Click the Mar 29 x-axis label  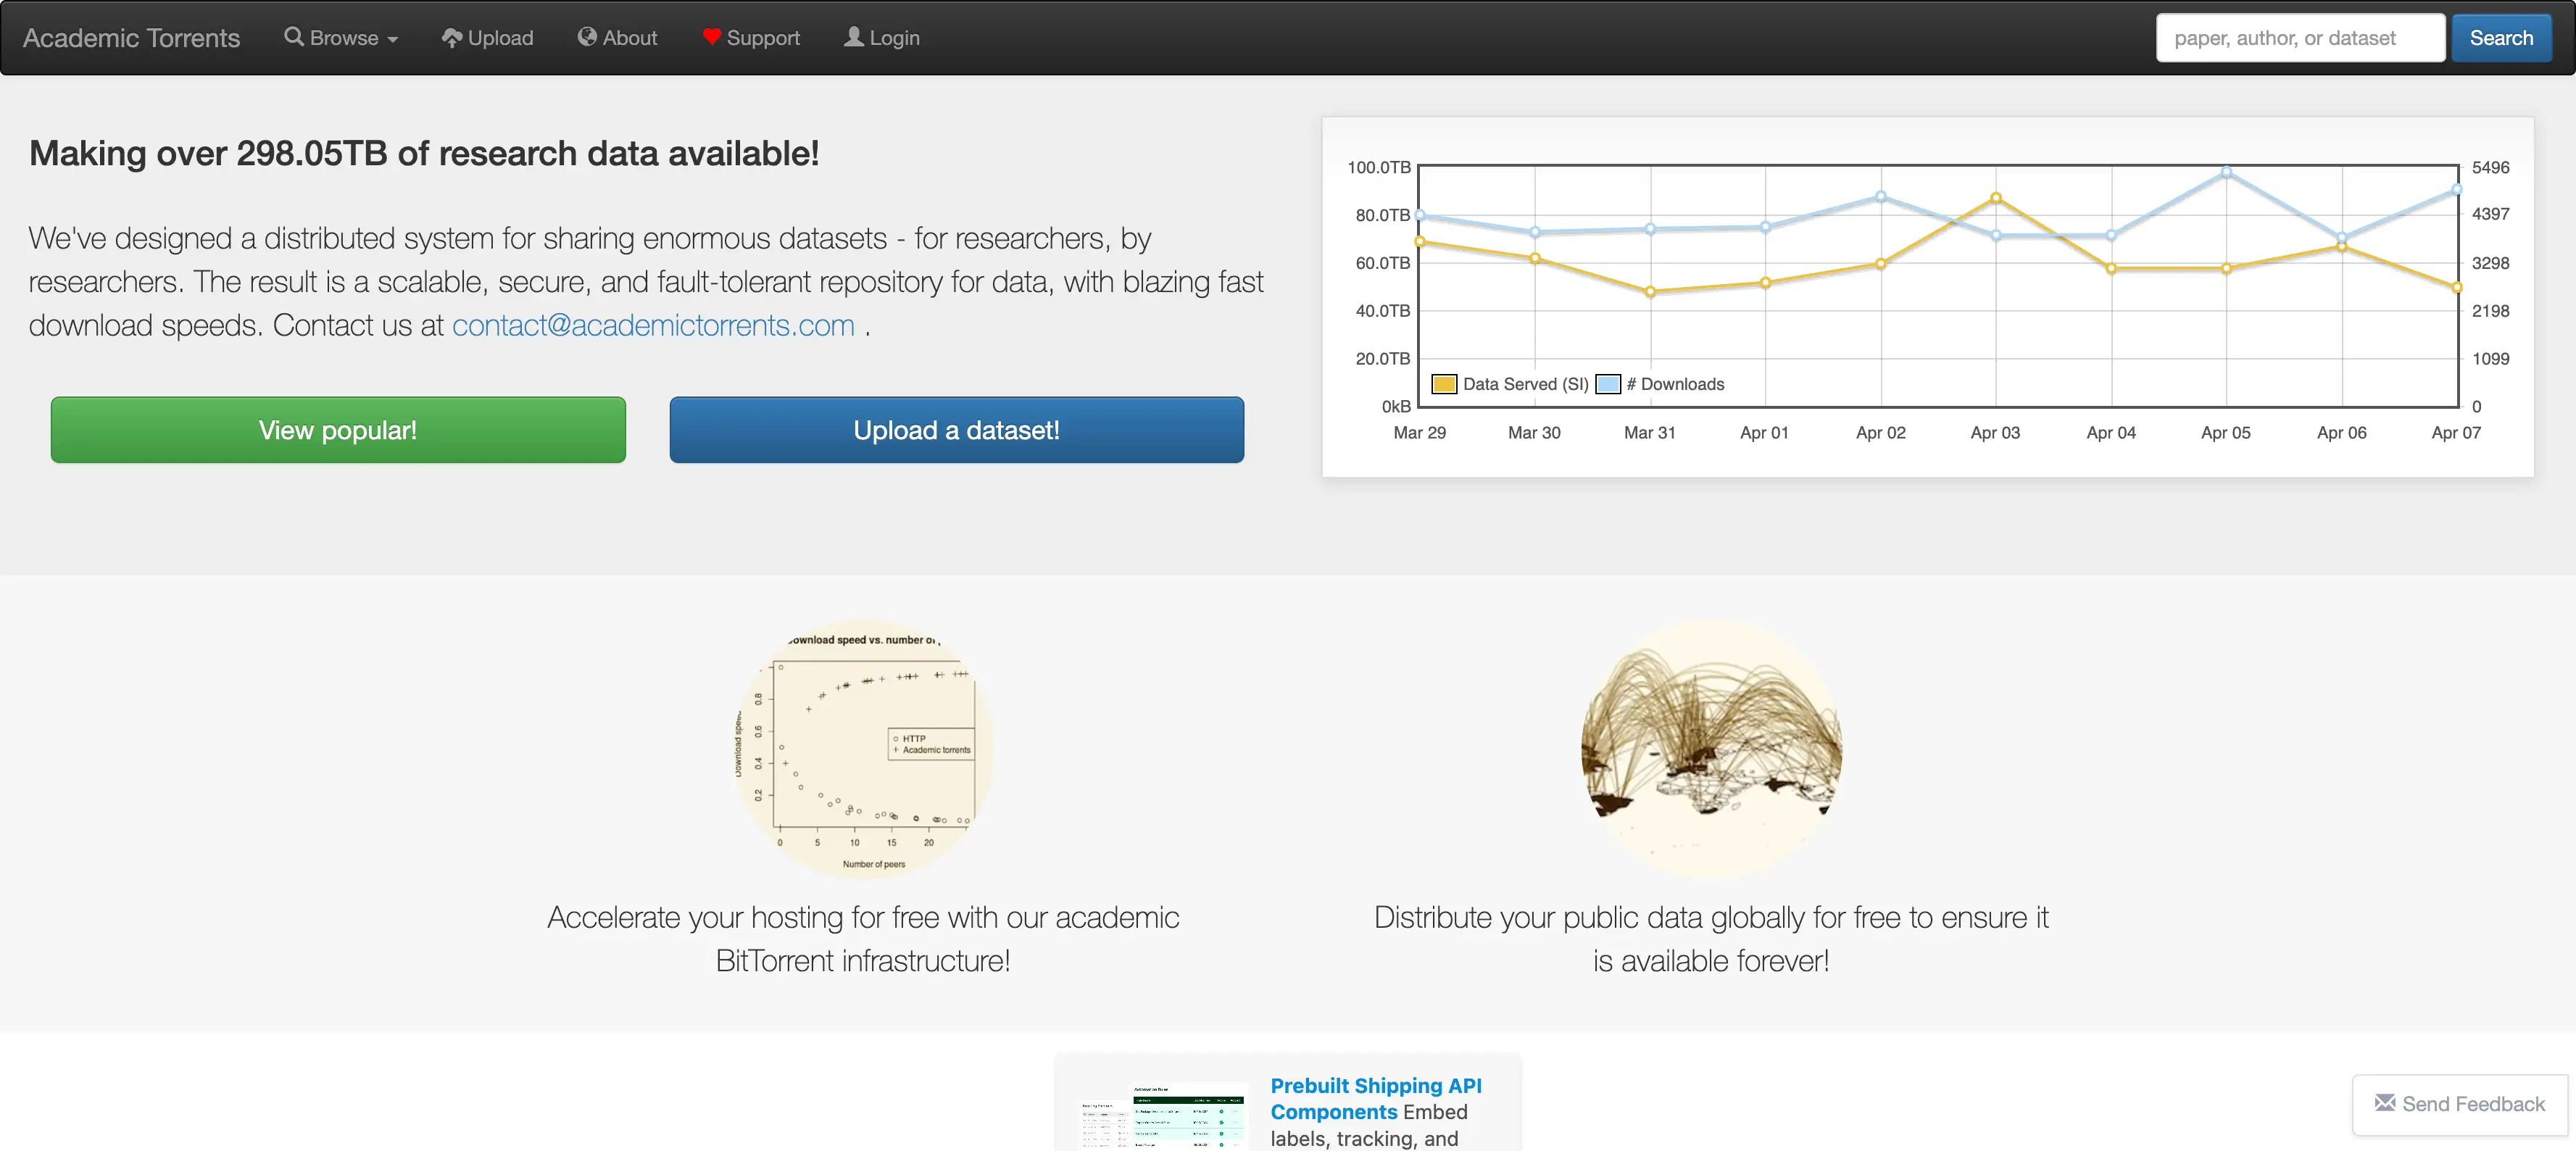tap(1419, 433)
